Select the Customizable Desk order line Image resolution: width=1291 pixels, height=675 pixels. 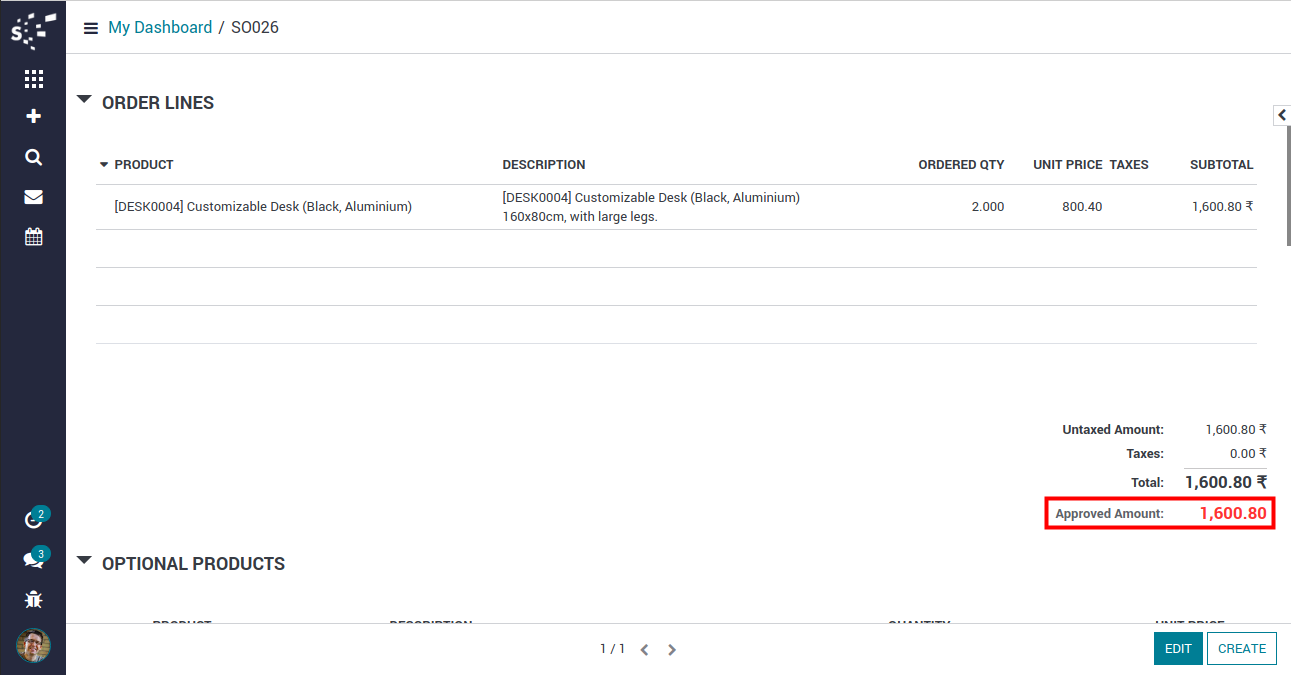[263, 207]
